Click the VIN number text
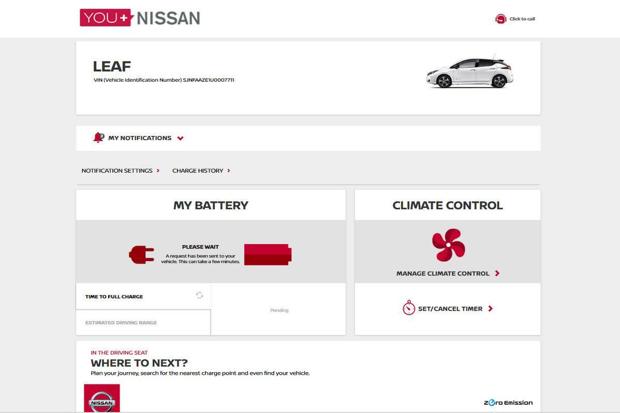 (x=164, y=80)
